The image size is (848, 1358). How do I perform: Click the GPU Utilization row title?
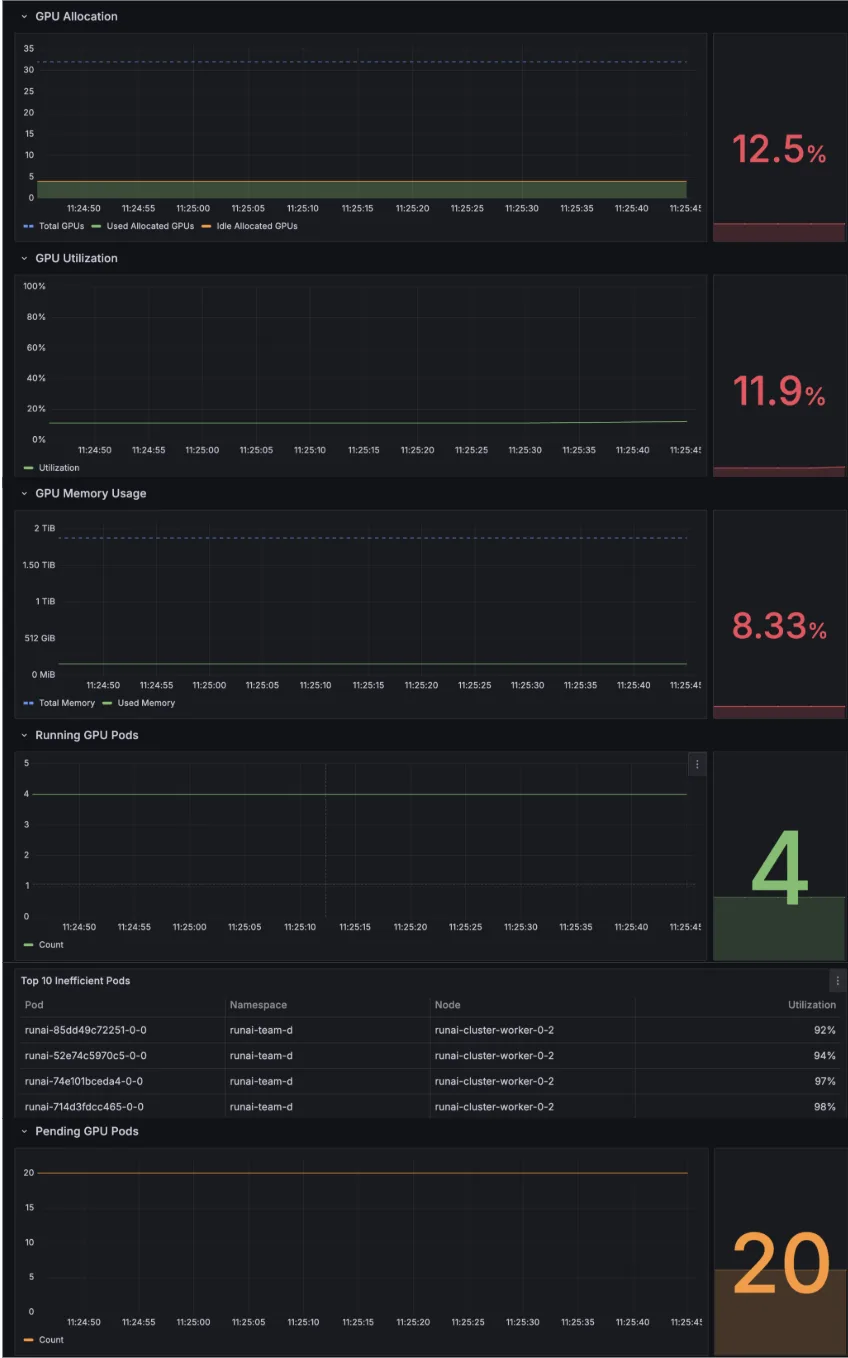coord(76,258)
